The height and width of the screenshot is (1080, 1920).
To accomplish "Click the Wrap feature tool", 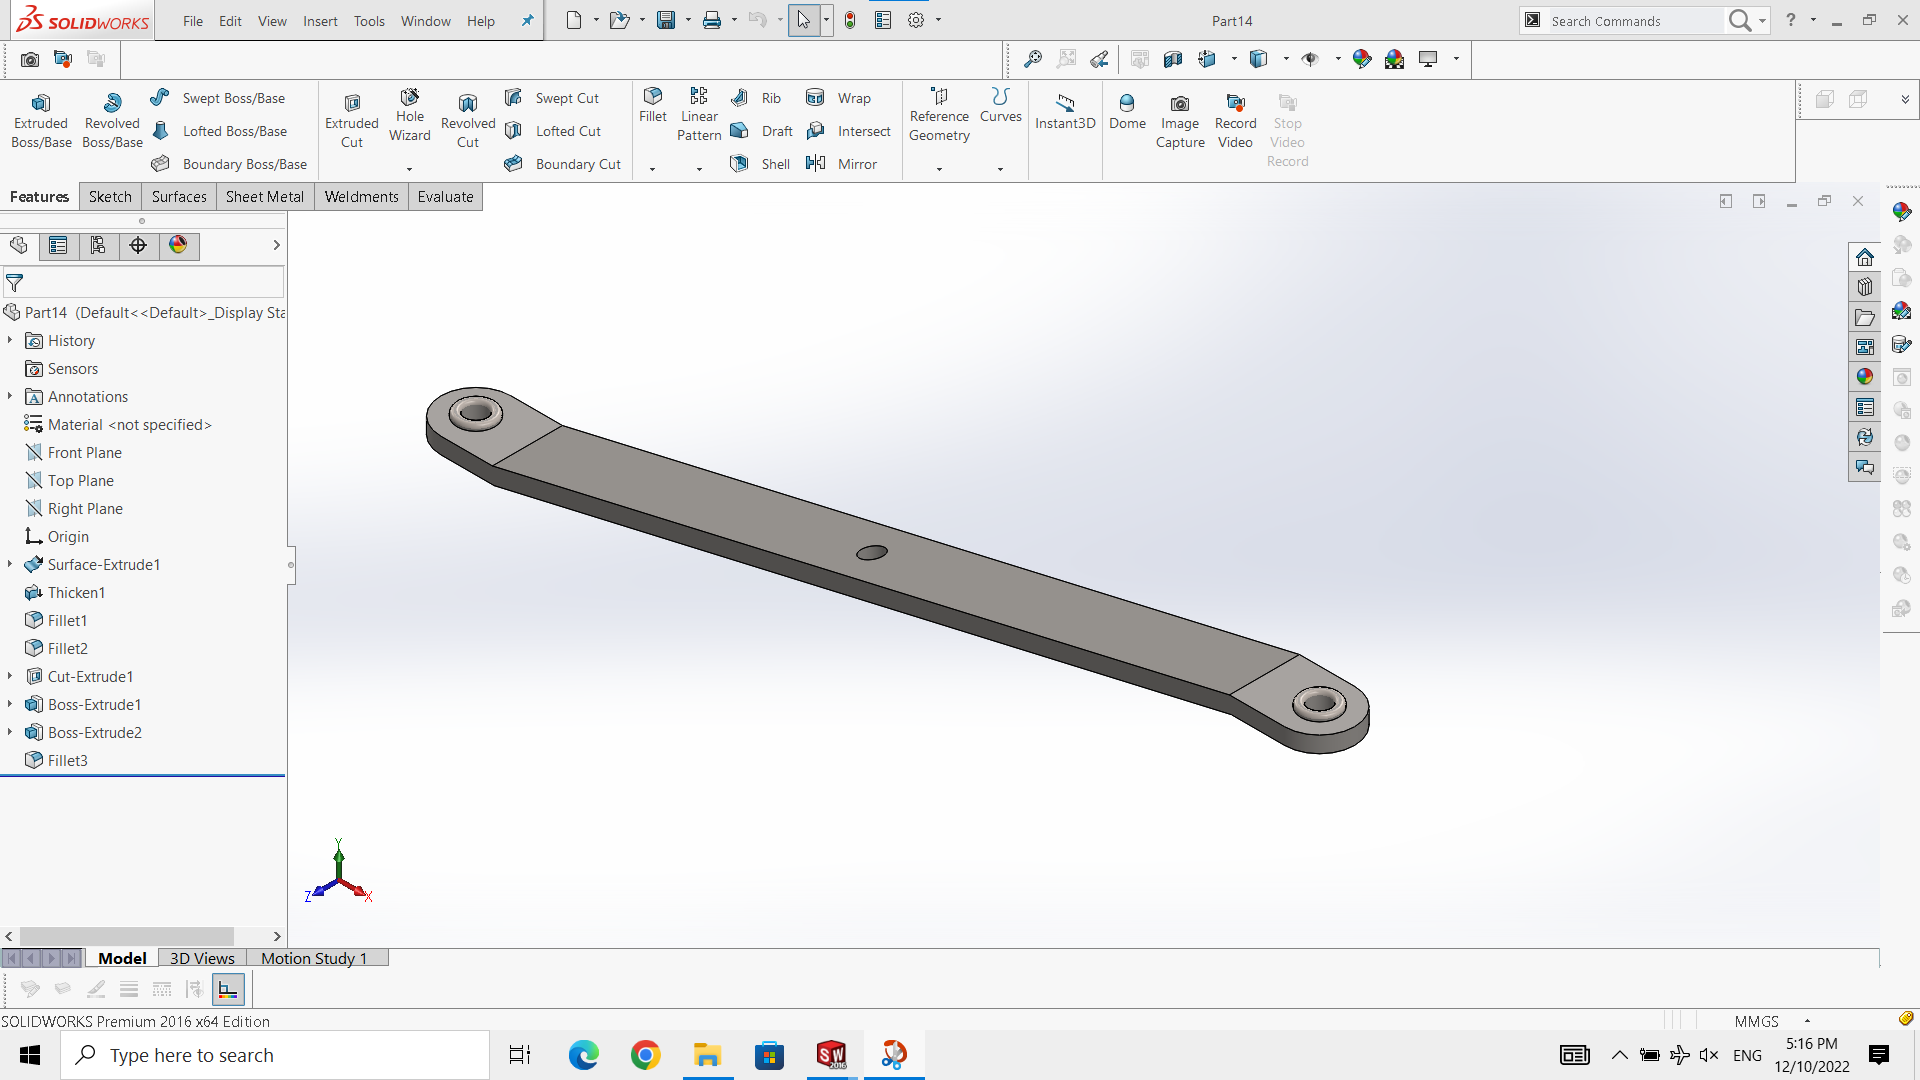I will (x=839, y=98).
